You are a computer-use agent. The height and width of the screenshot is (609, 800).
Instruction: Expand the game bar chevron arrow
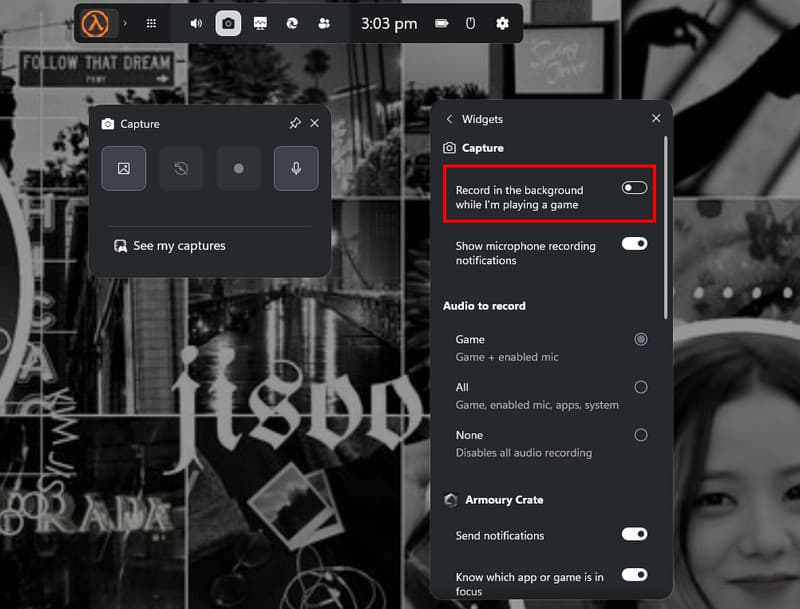[125, 23]
